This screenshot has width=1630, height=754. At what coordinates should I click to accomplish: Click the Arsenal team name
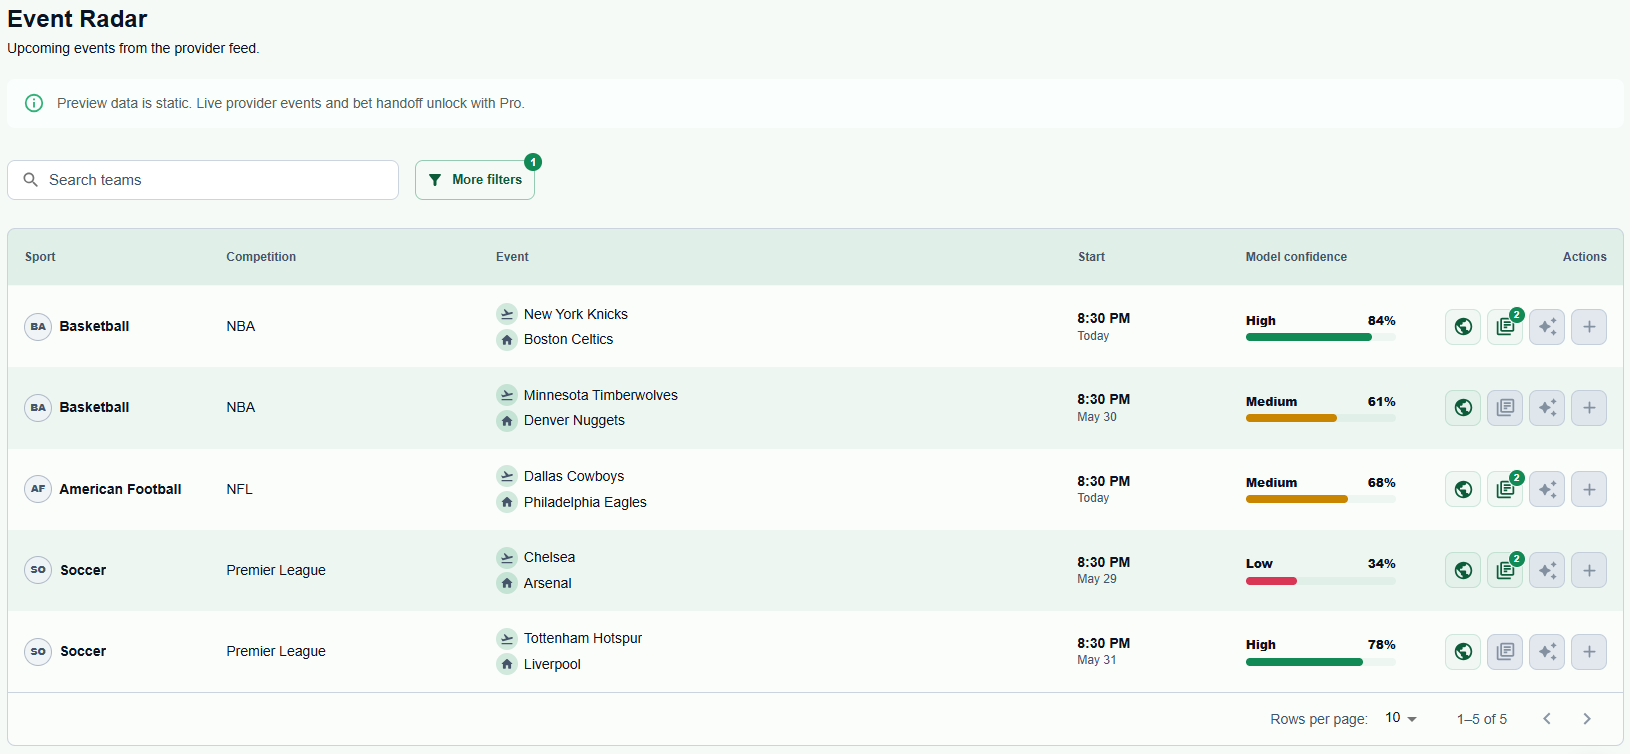coord(548,583)
